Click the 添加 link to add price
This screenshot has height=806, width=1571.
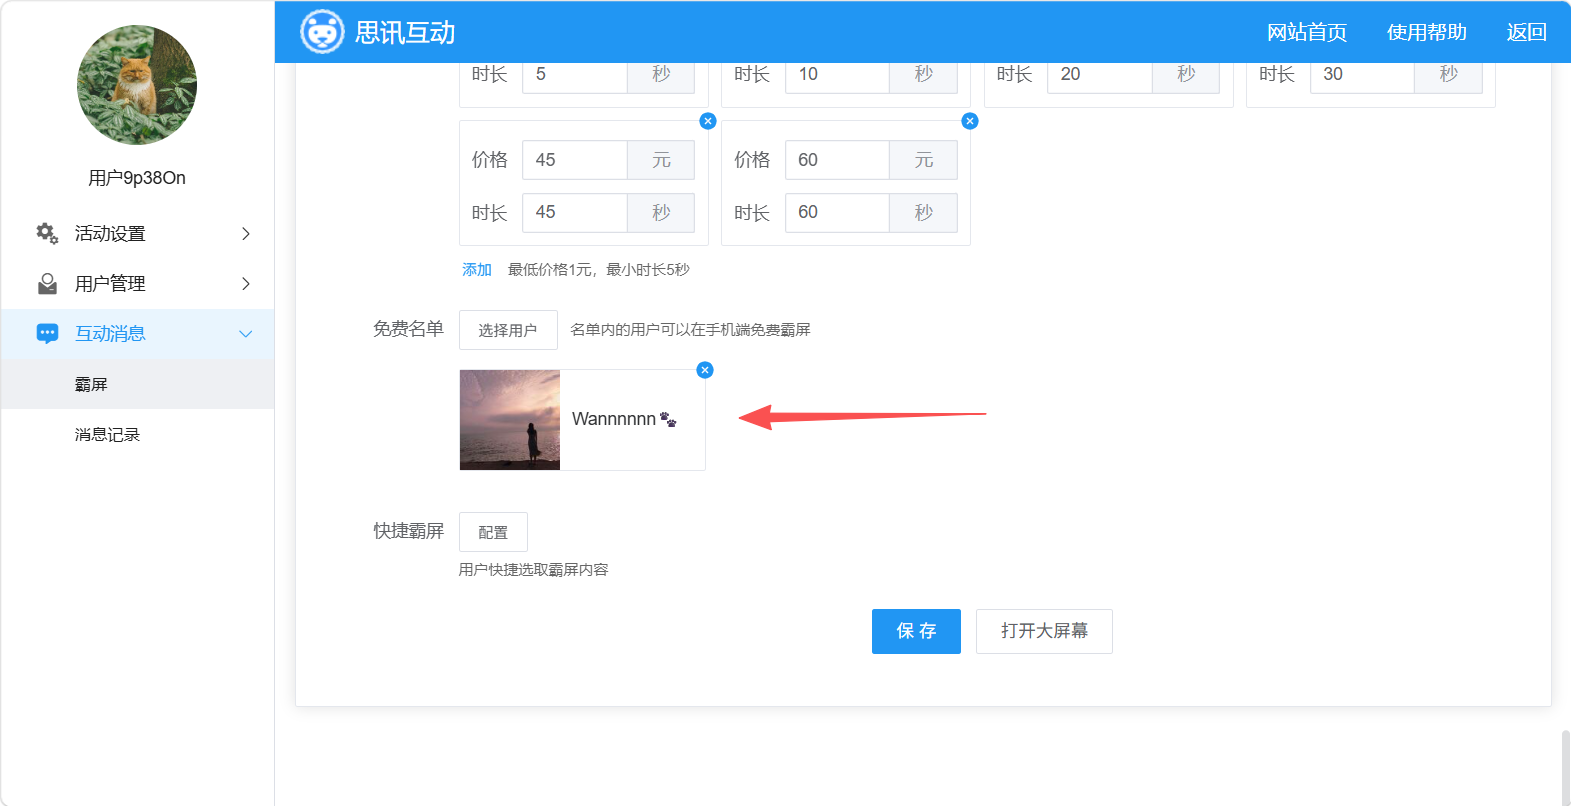click(477, 270)
